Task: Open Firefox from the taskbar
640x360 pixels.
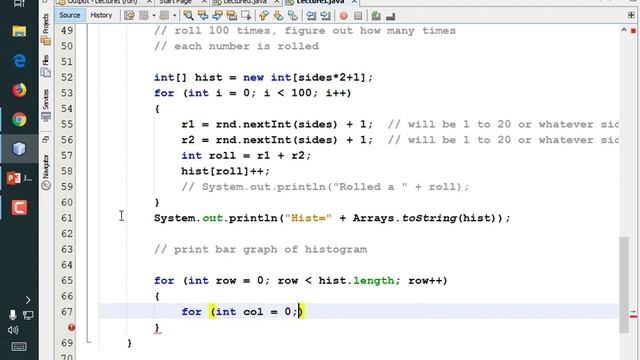Action: pyautogui.click(x=19, y=90)
